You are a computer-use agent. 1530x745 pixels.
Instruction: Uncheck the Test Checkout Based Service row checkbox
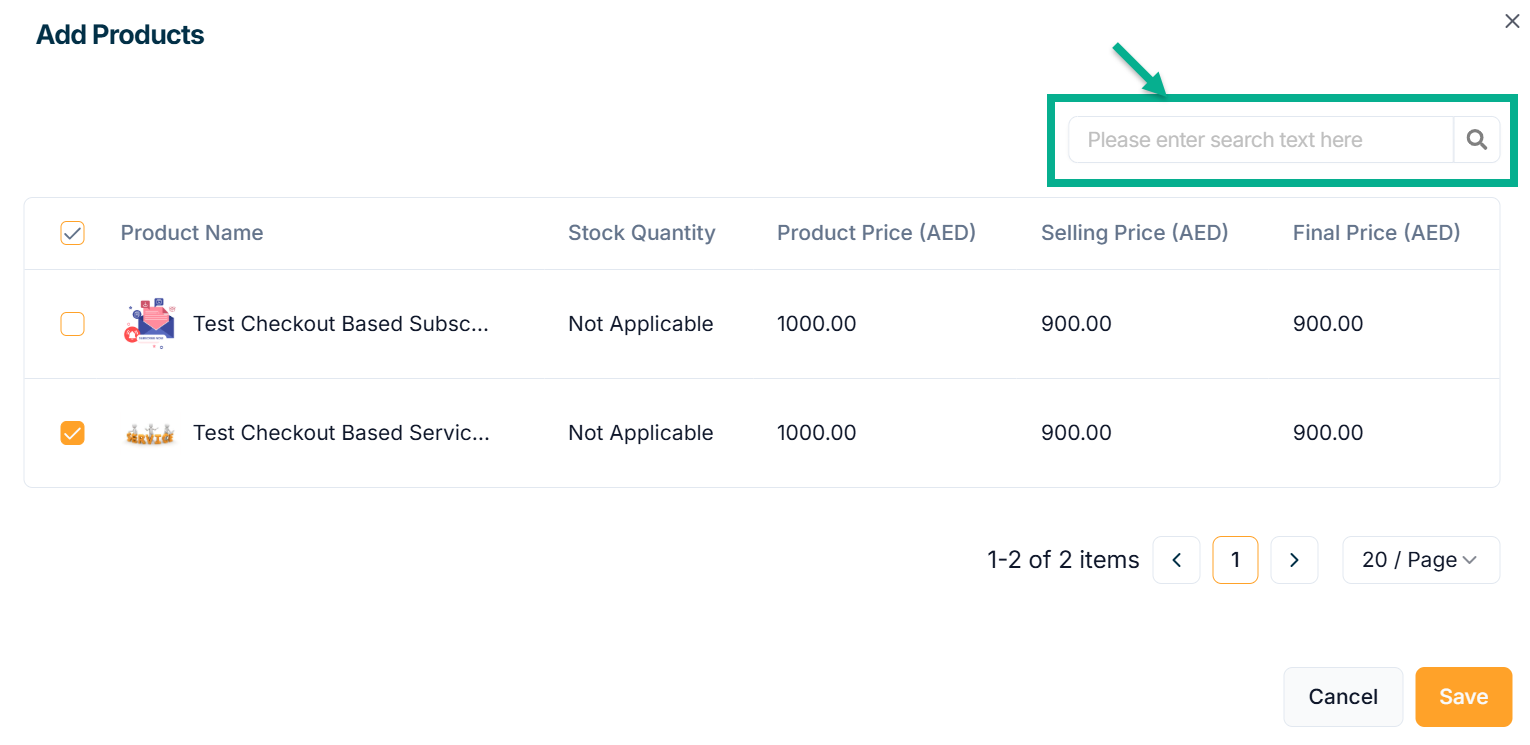pyautogui.click(x=73, y=433)
